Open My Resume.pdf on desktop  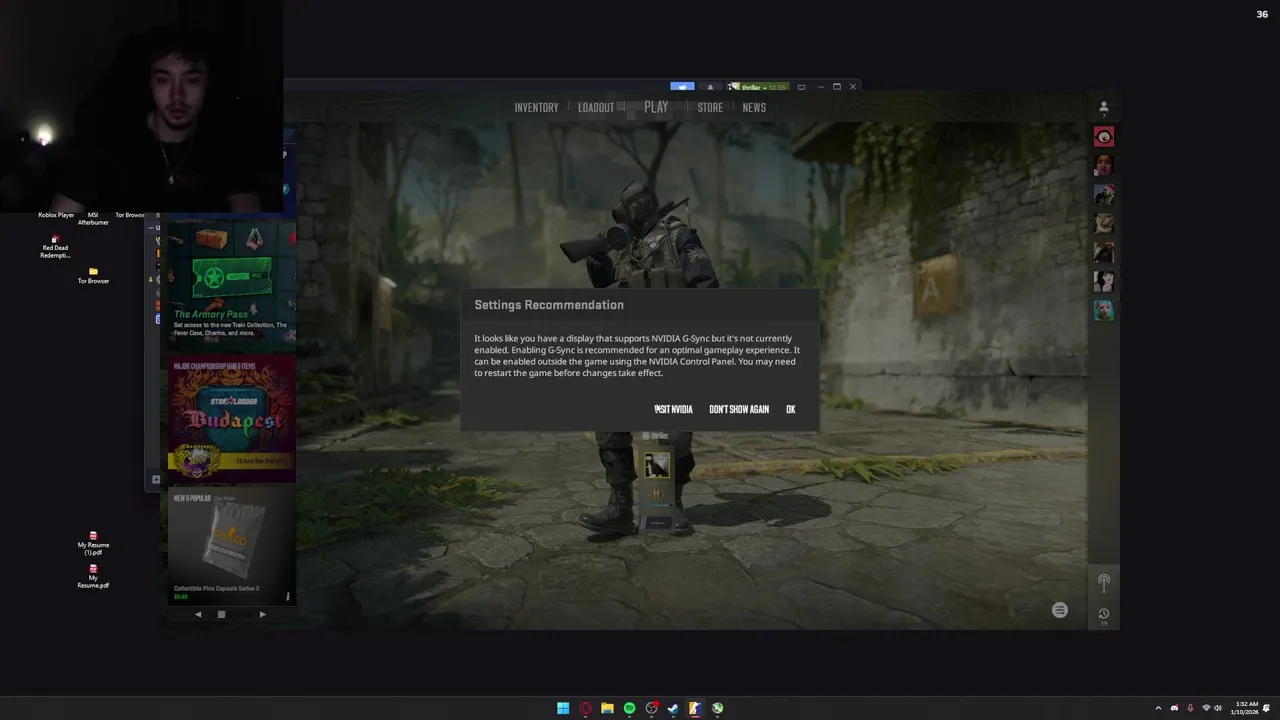(x=93, y=576)
